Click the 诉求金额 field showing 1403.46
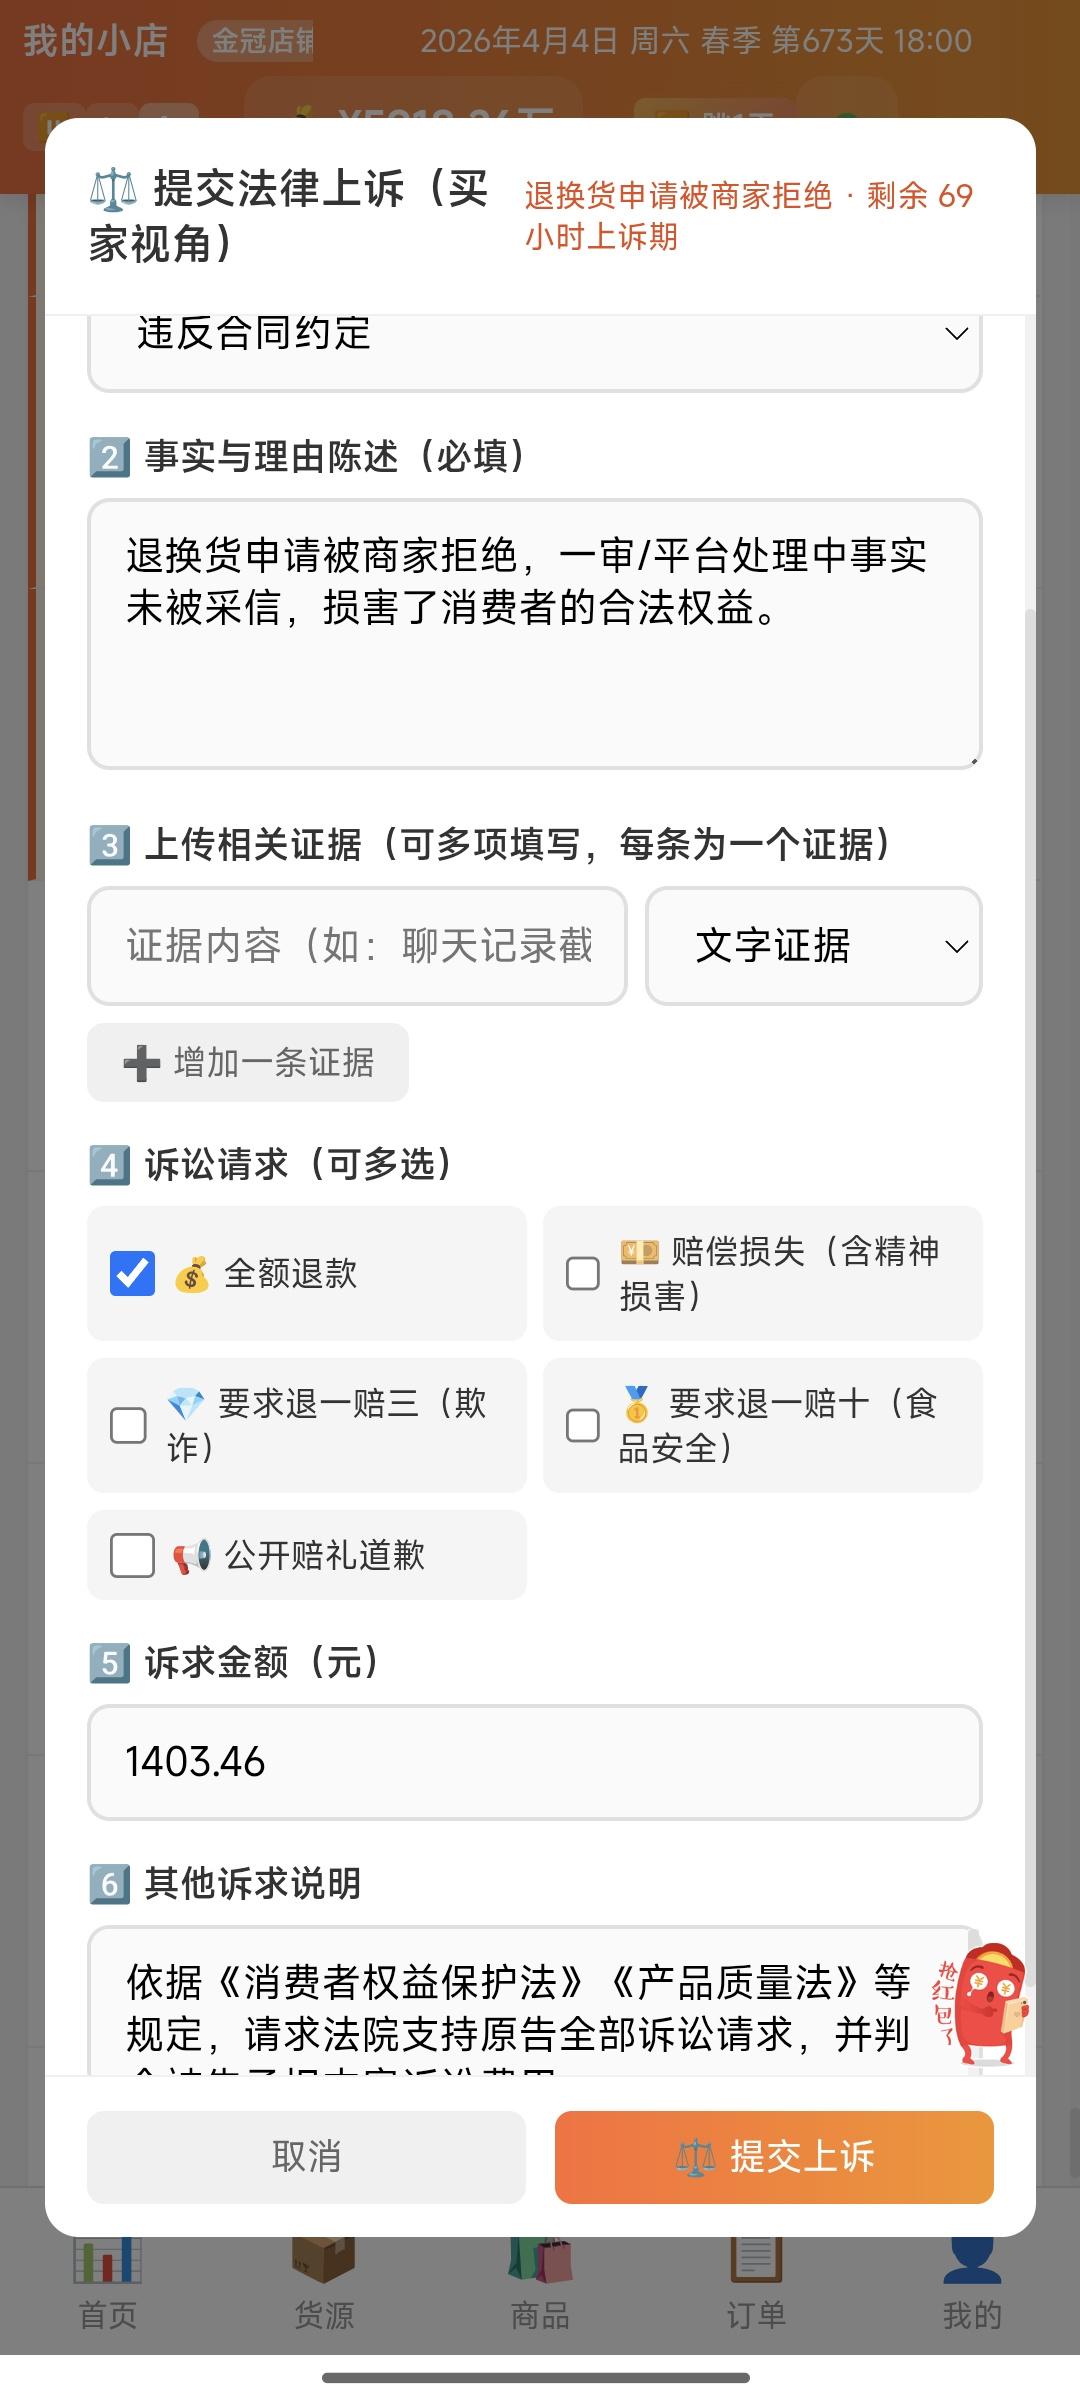Screen dimensions: 1080x2400 pos(535,1762)
